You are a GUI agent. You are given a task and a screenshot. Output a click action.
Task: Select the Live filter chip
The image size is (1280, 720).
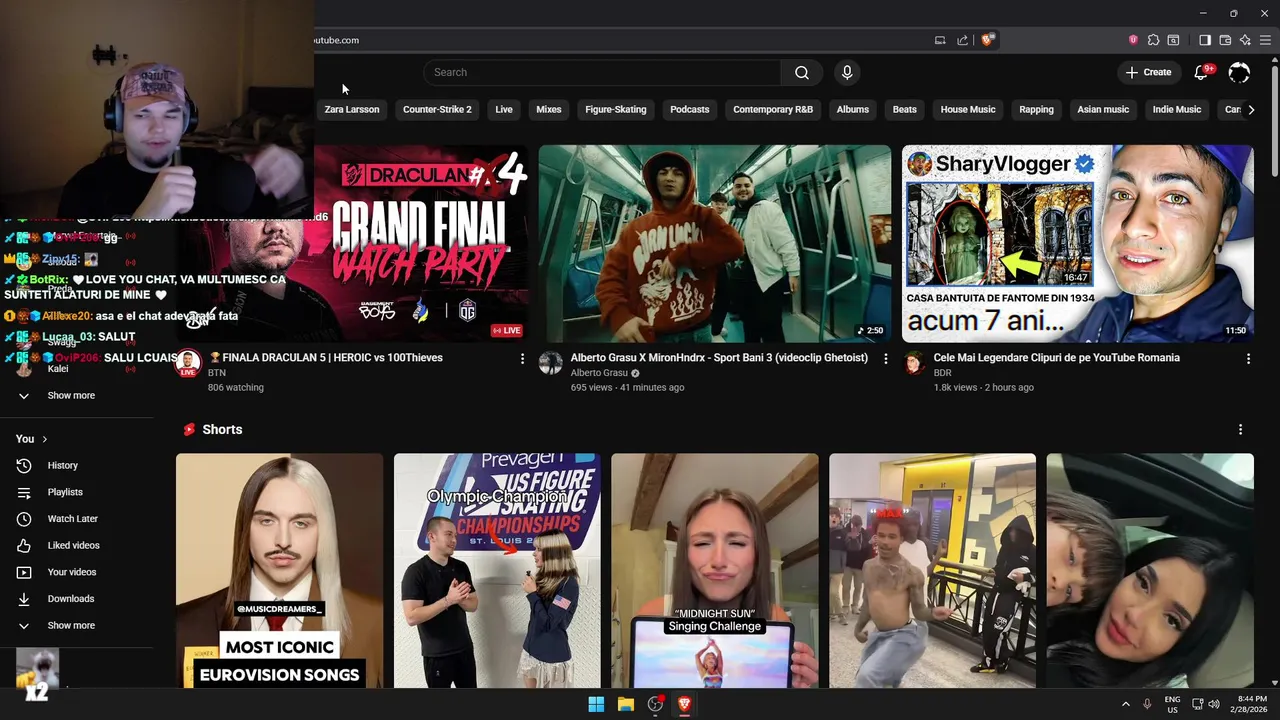coord(504,109)
